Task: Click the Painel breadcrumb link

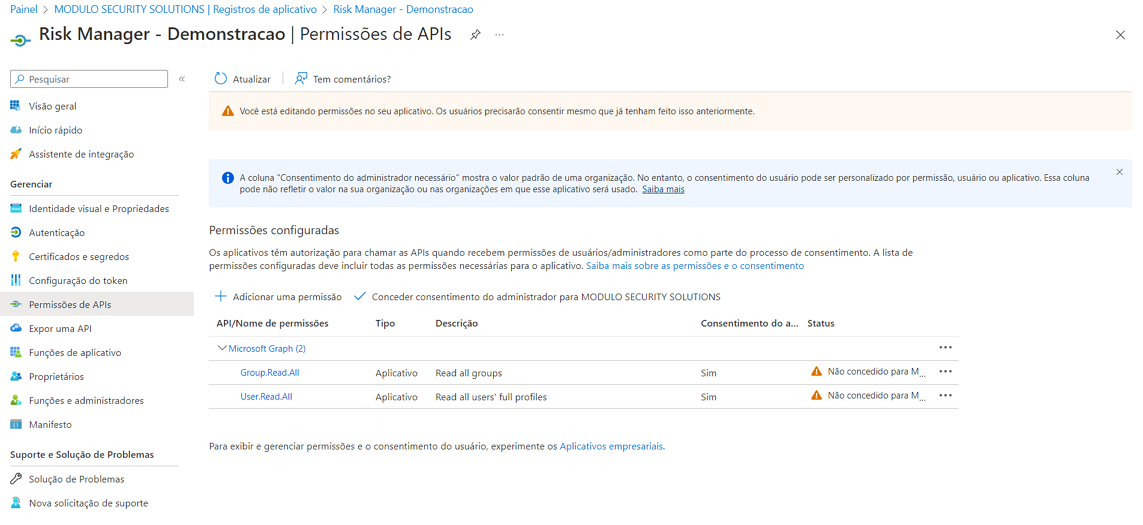Action: pyautogui.click(x=24, y=9)
